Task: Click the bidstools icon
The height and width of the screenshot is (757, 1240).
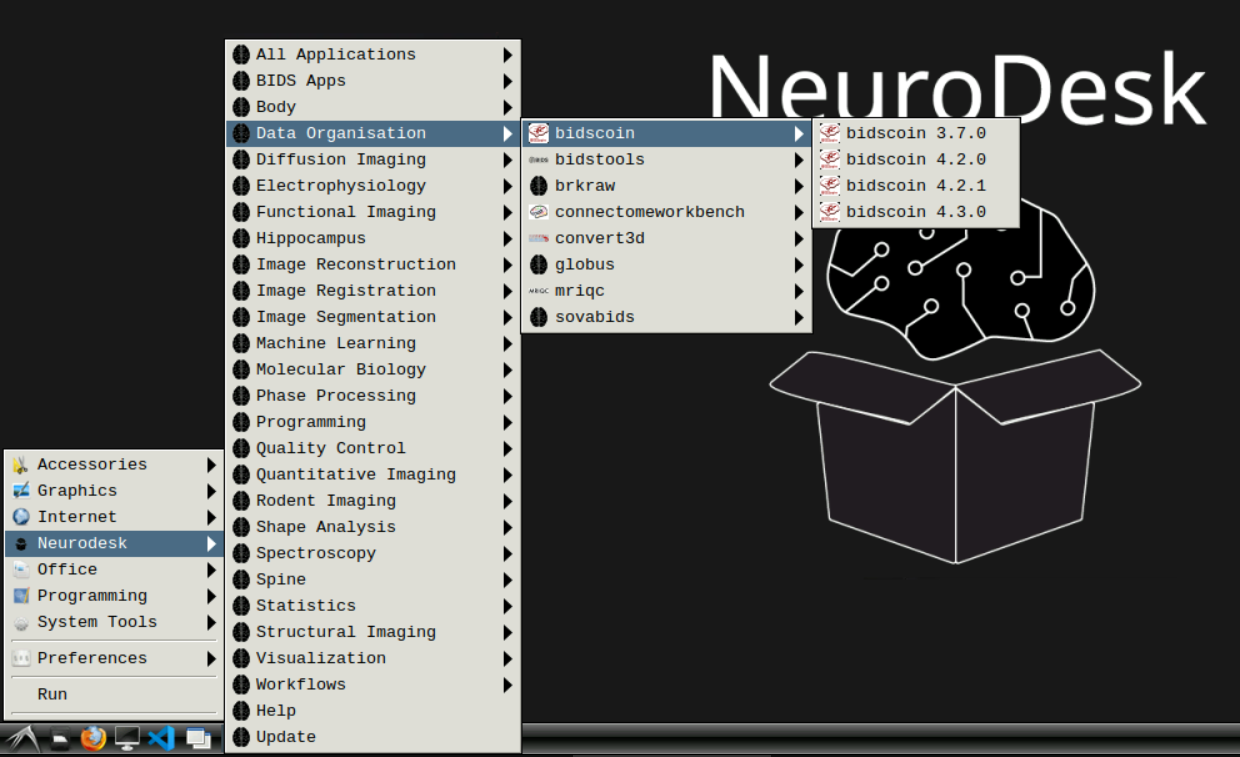Action: 539,160
